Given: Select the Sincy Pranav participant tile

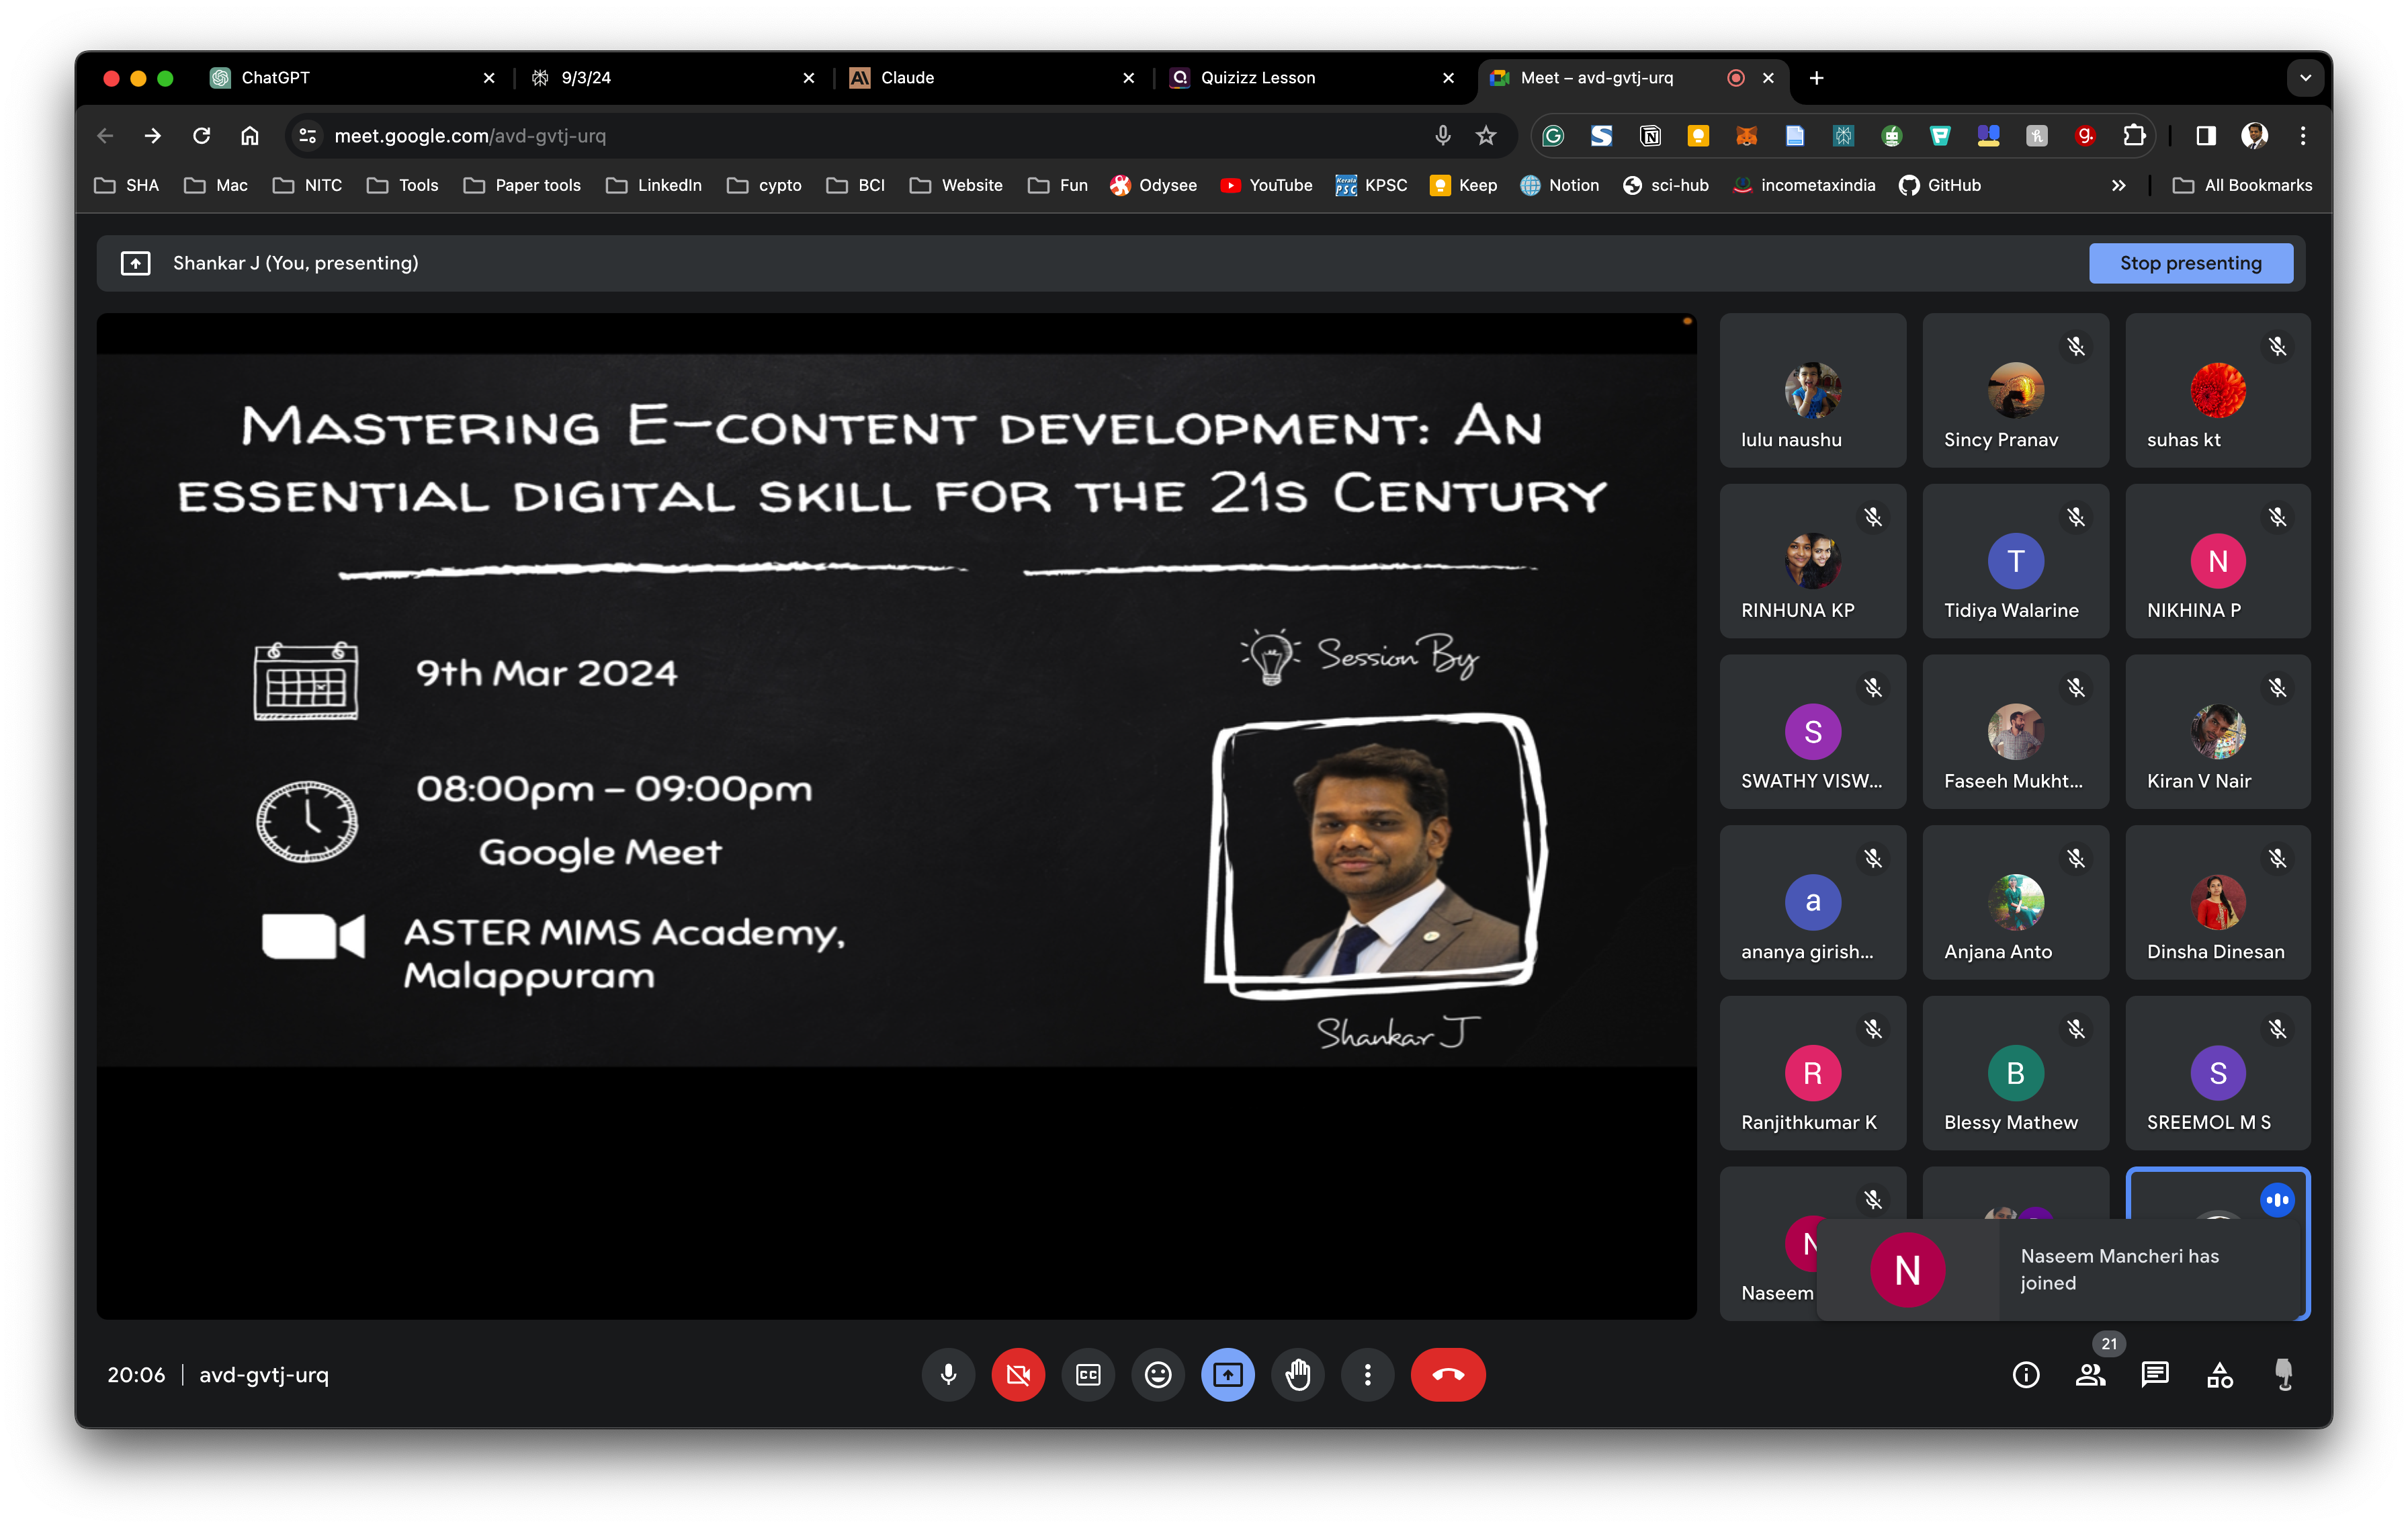Looking at the screenshot, I should coord(2015,390).
